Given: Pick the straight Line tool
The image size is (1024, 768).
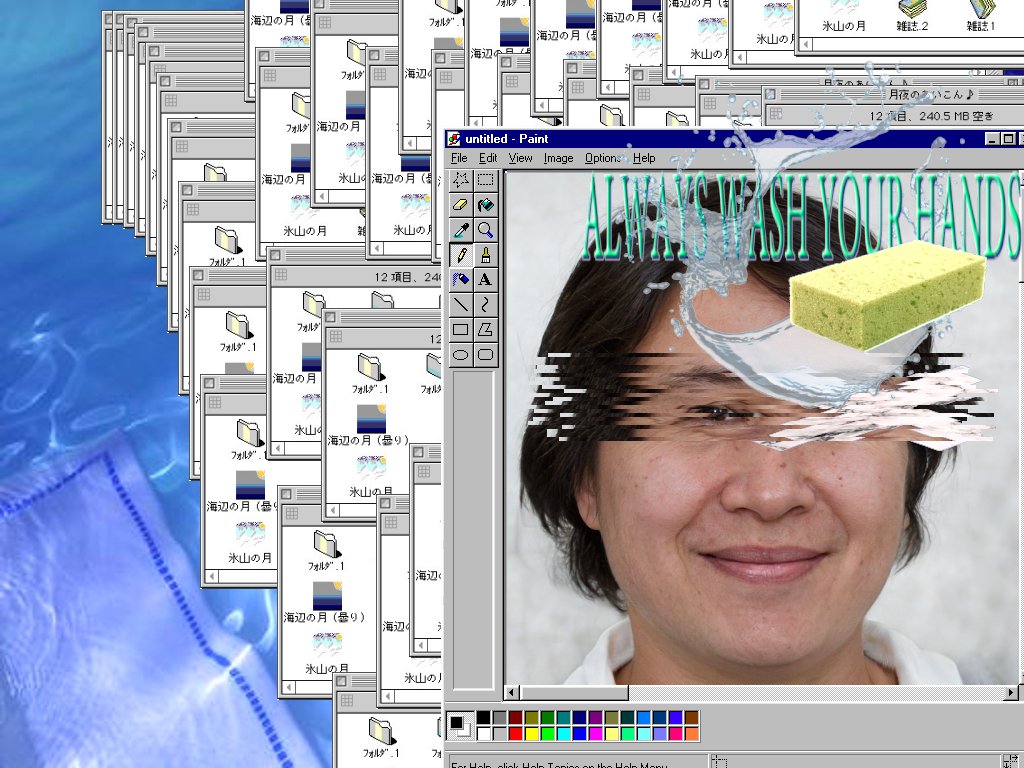Looking at the screenshot, I should 460,304.
